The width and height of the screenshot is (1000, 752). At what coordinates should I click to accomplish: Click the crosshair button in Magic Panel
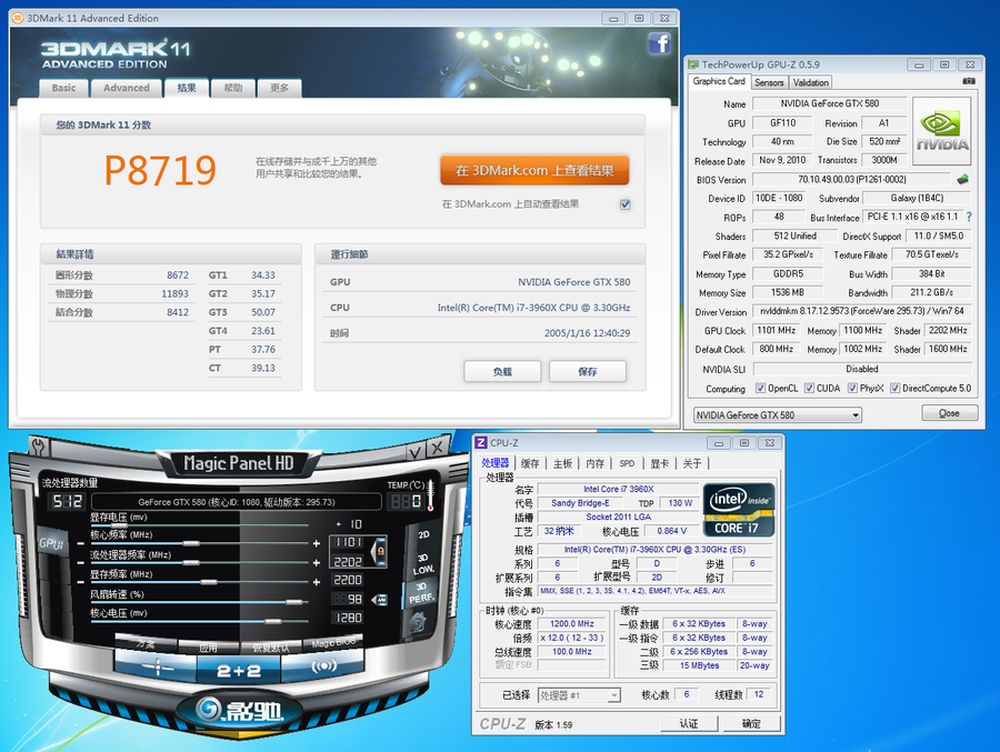pos(156,668)
